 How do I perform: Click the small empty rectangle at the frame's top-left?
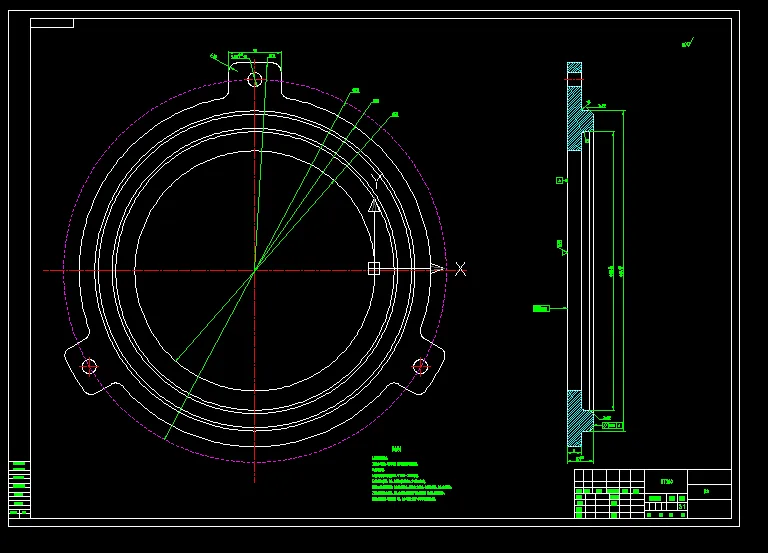point(52,23)
